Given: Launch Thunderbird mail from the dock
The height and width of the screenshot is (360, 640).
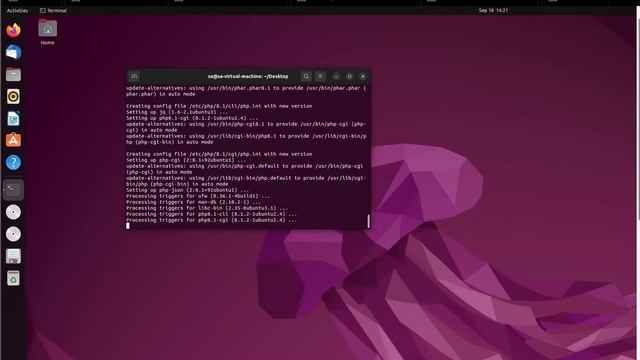Looking at the screenshot, I should (x=13, y=52).
